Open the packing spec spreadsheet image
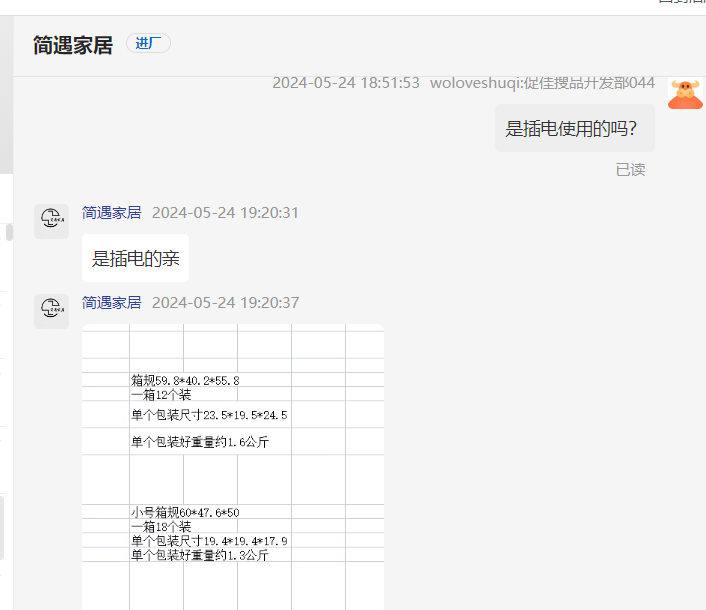Screen dimensions: 706x610 (233, 466)
